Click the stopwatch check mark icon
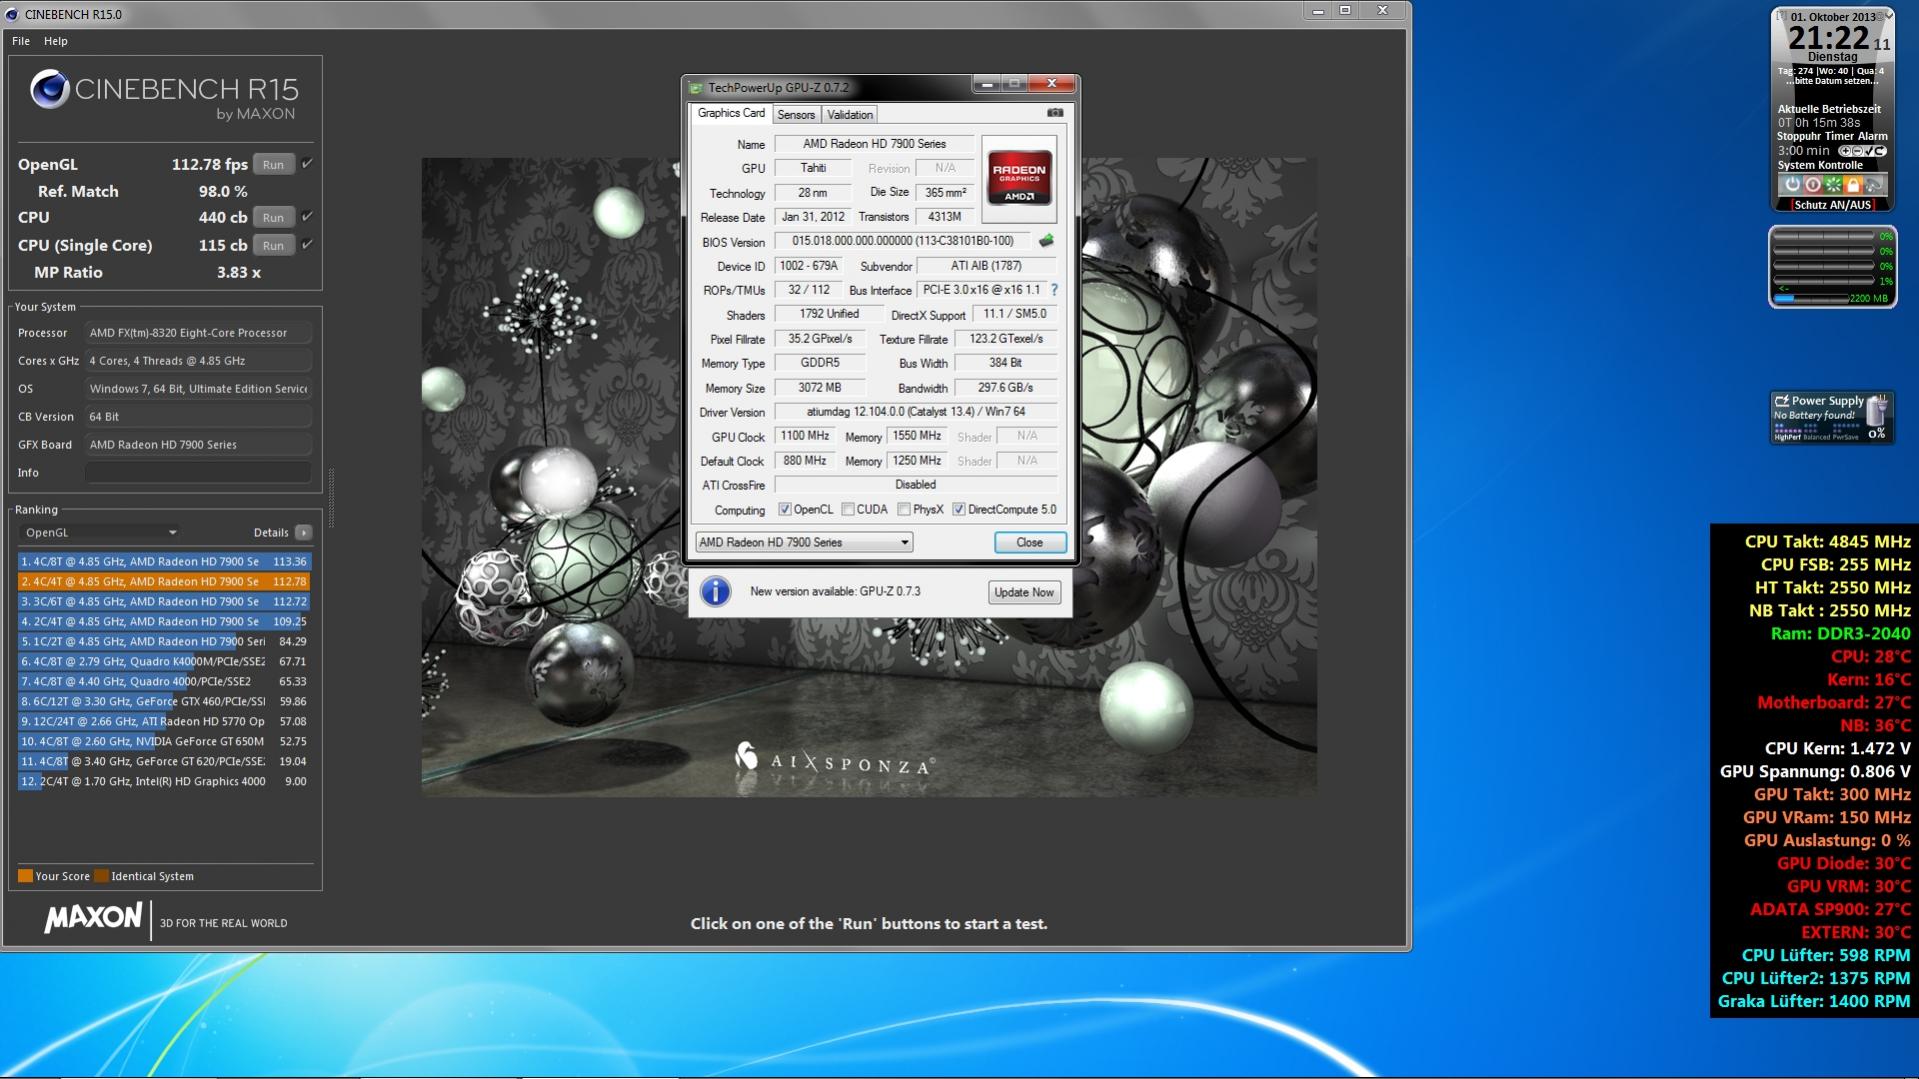The image size is (1919, 1079). [1868, 151]
